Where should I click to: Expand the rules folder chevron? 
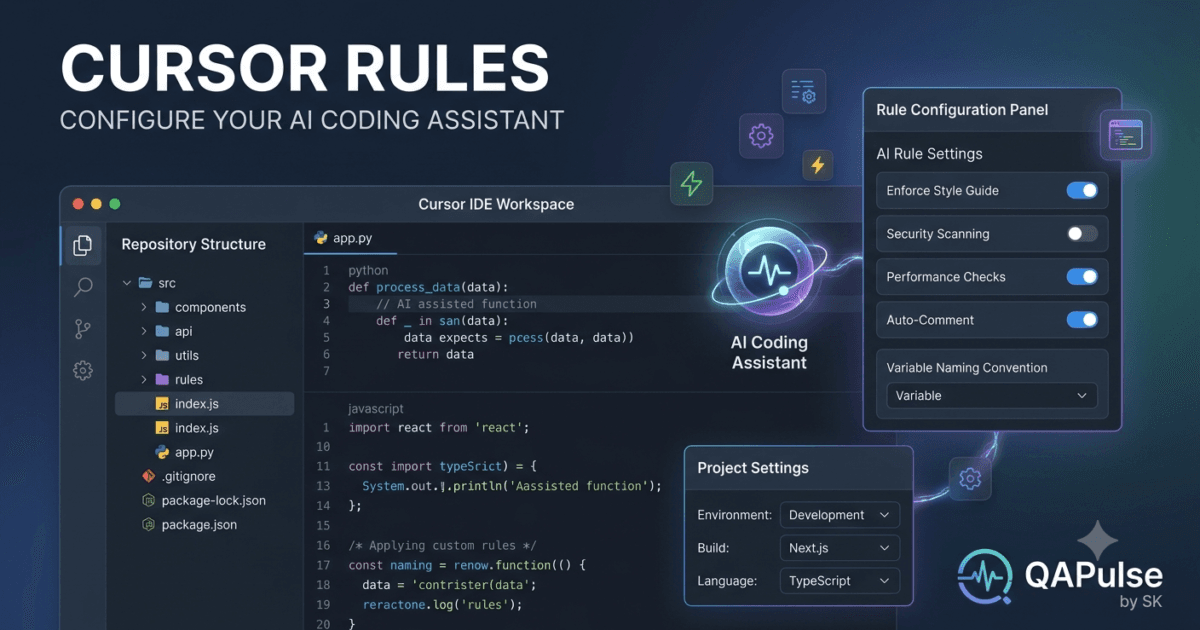tap(144, 379)
